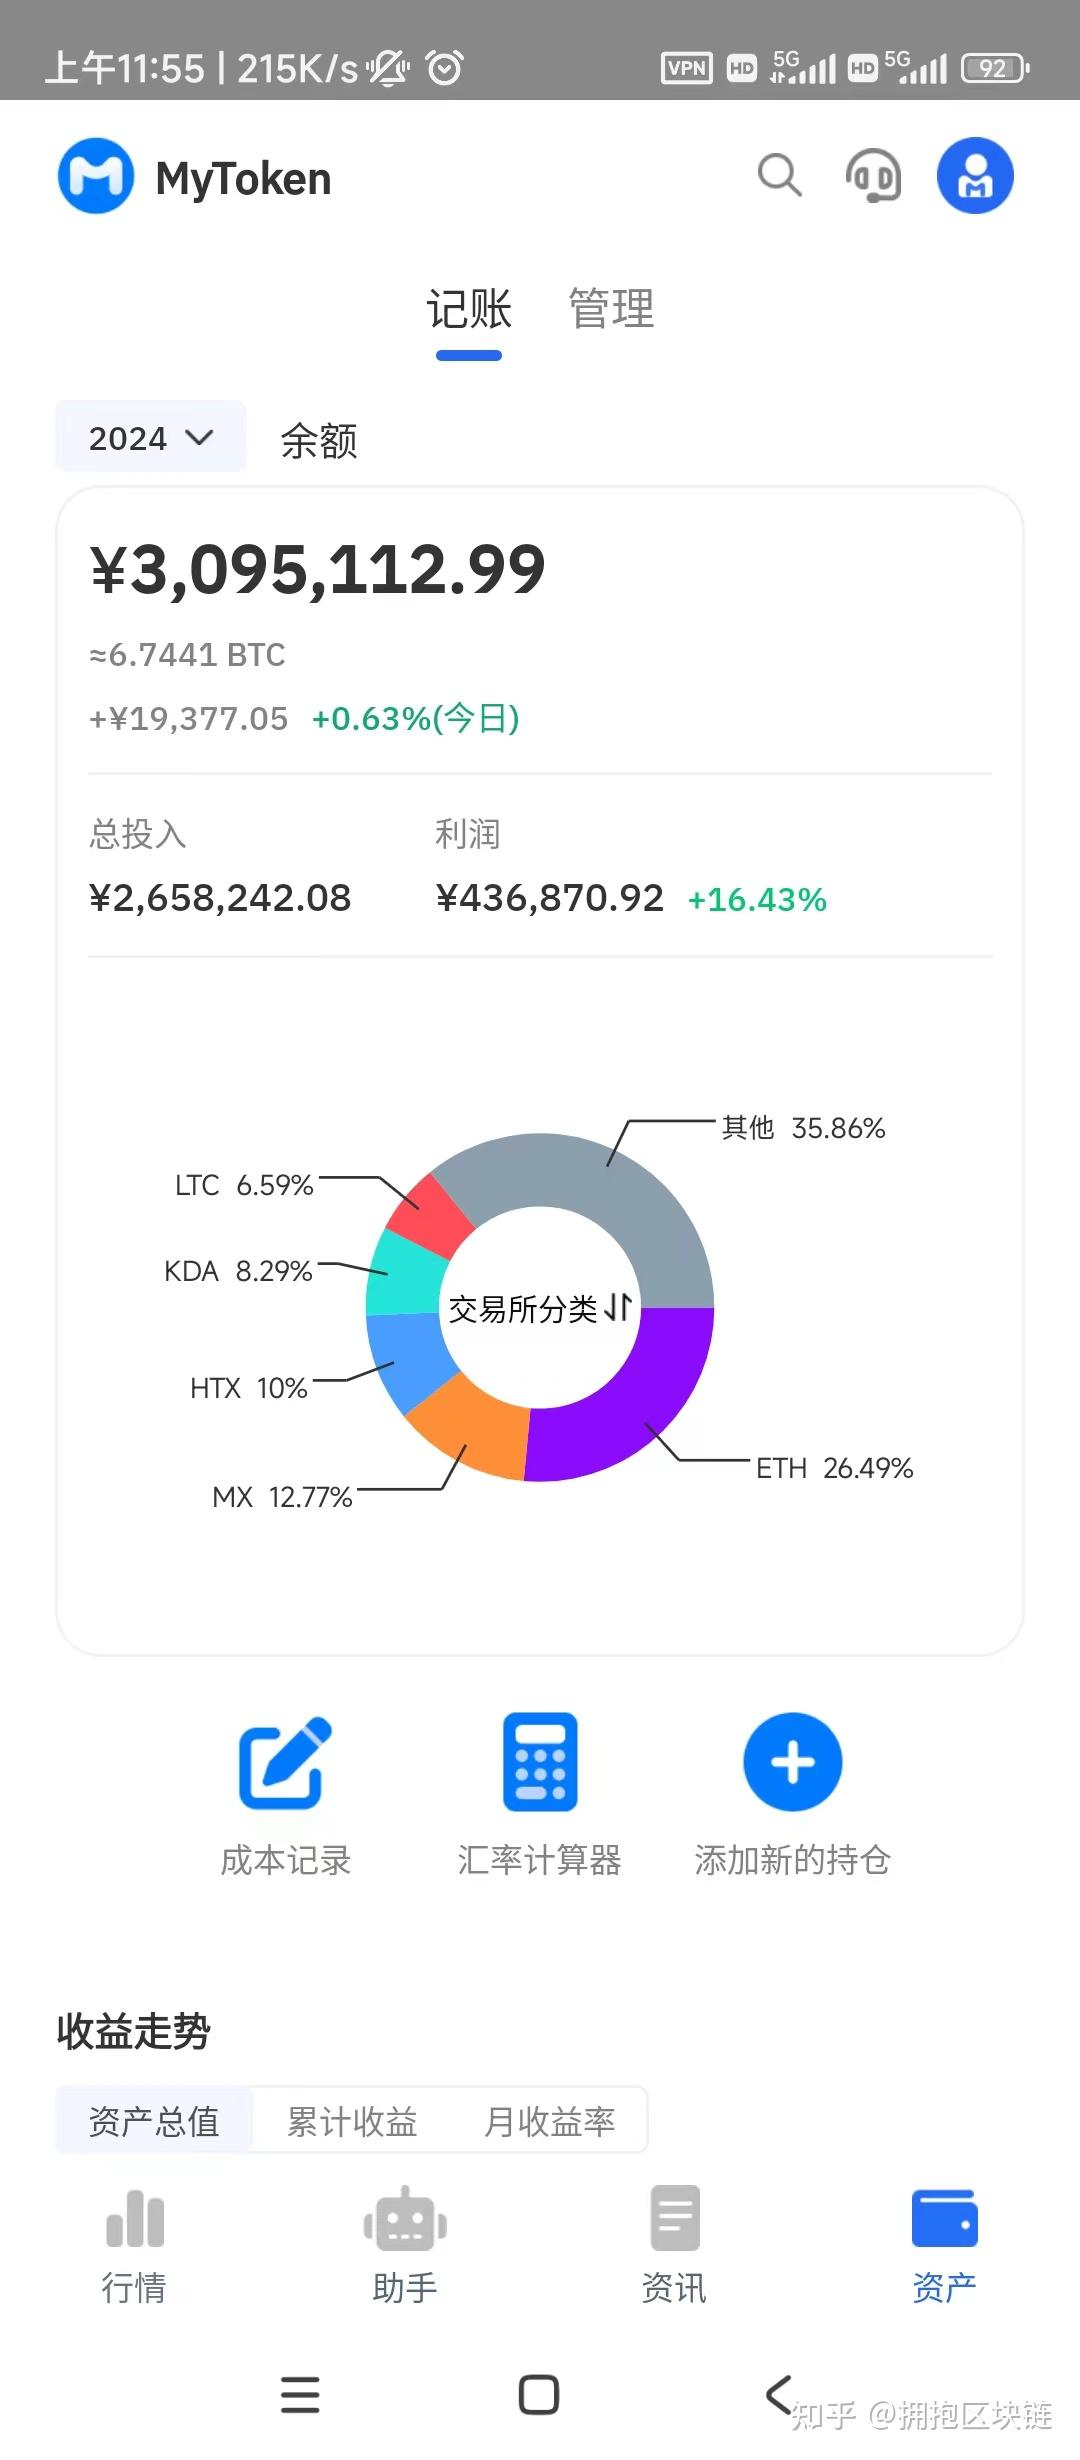
Task: Tap the battery 92 indicator
Action: pyautogui.click(x=995, y=68)
